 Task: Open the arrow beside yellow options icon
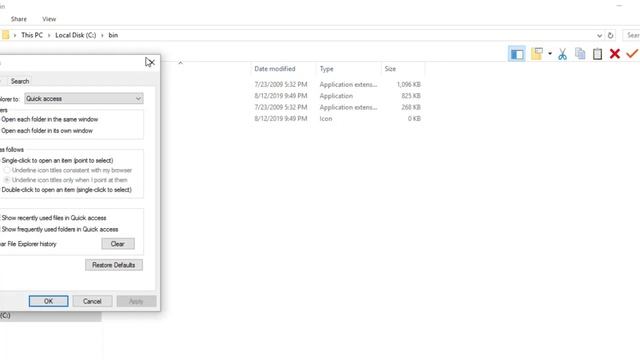coord(550,53)
